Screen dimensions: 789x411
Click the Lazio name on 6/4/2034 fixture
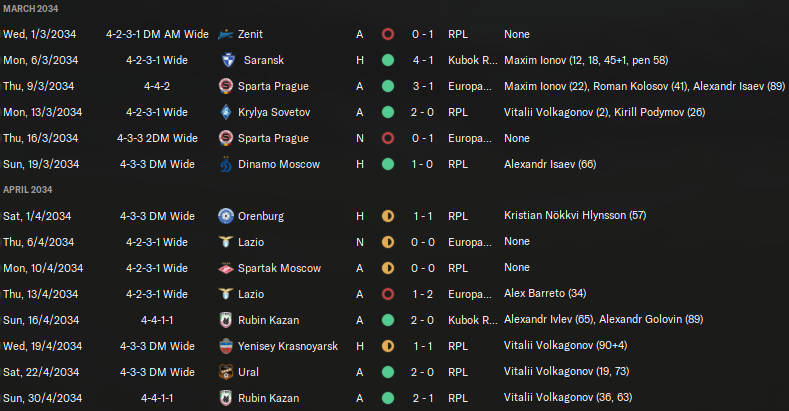click(257, 242)
